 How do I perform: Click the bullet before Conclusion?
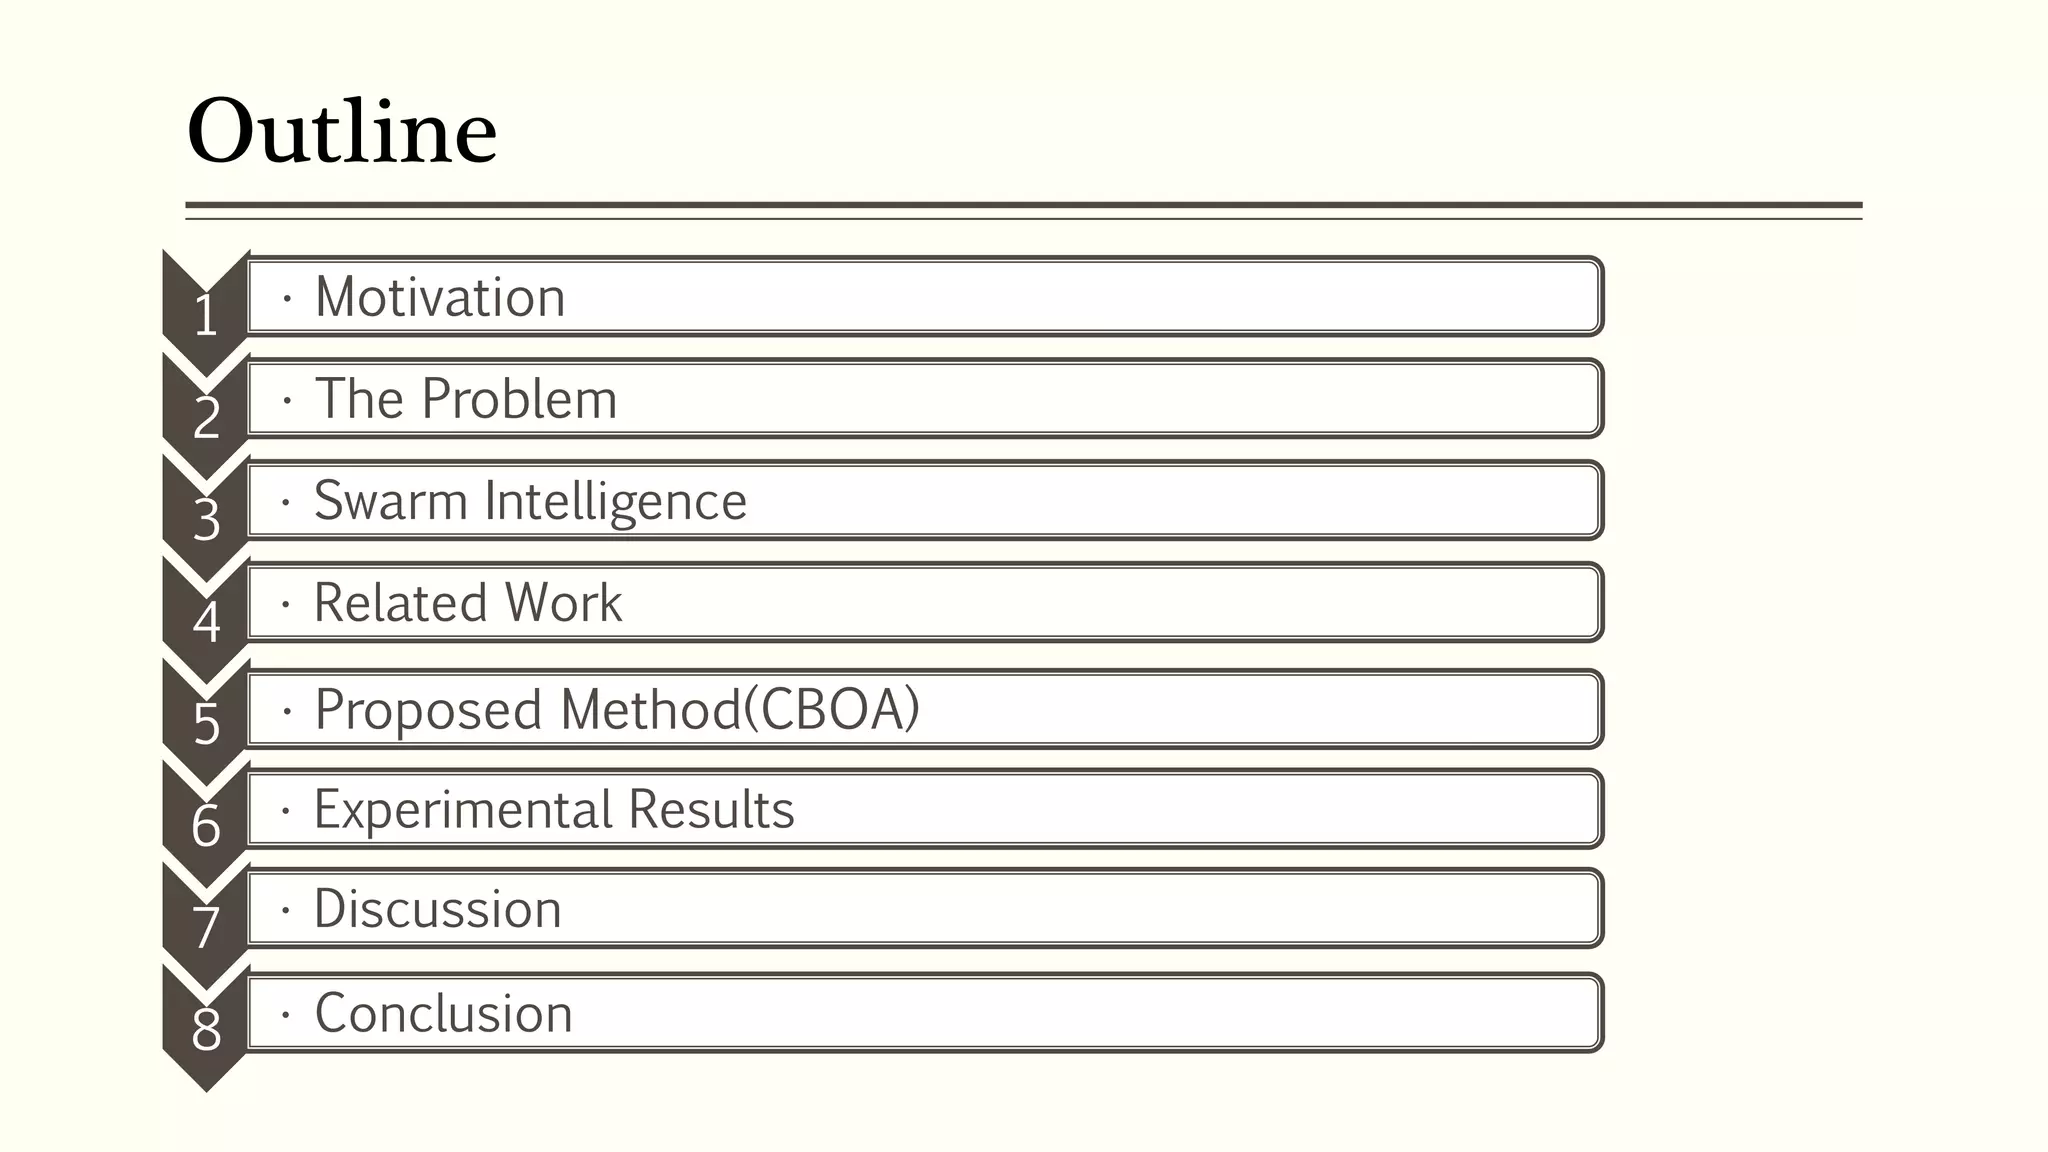287,1015
